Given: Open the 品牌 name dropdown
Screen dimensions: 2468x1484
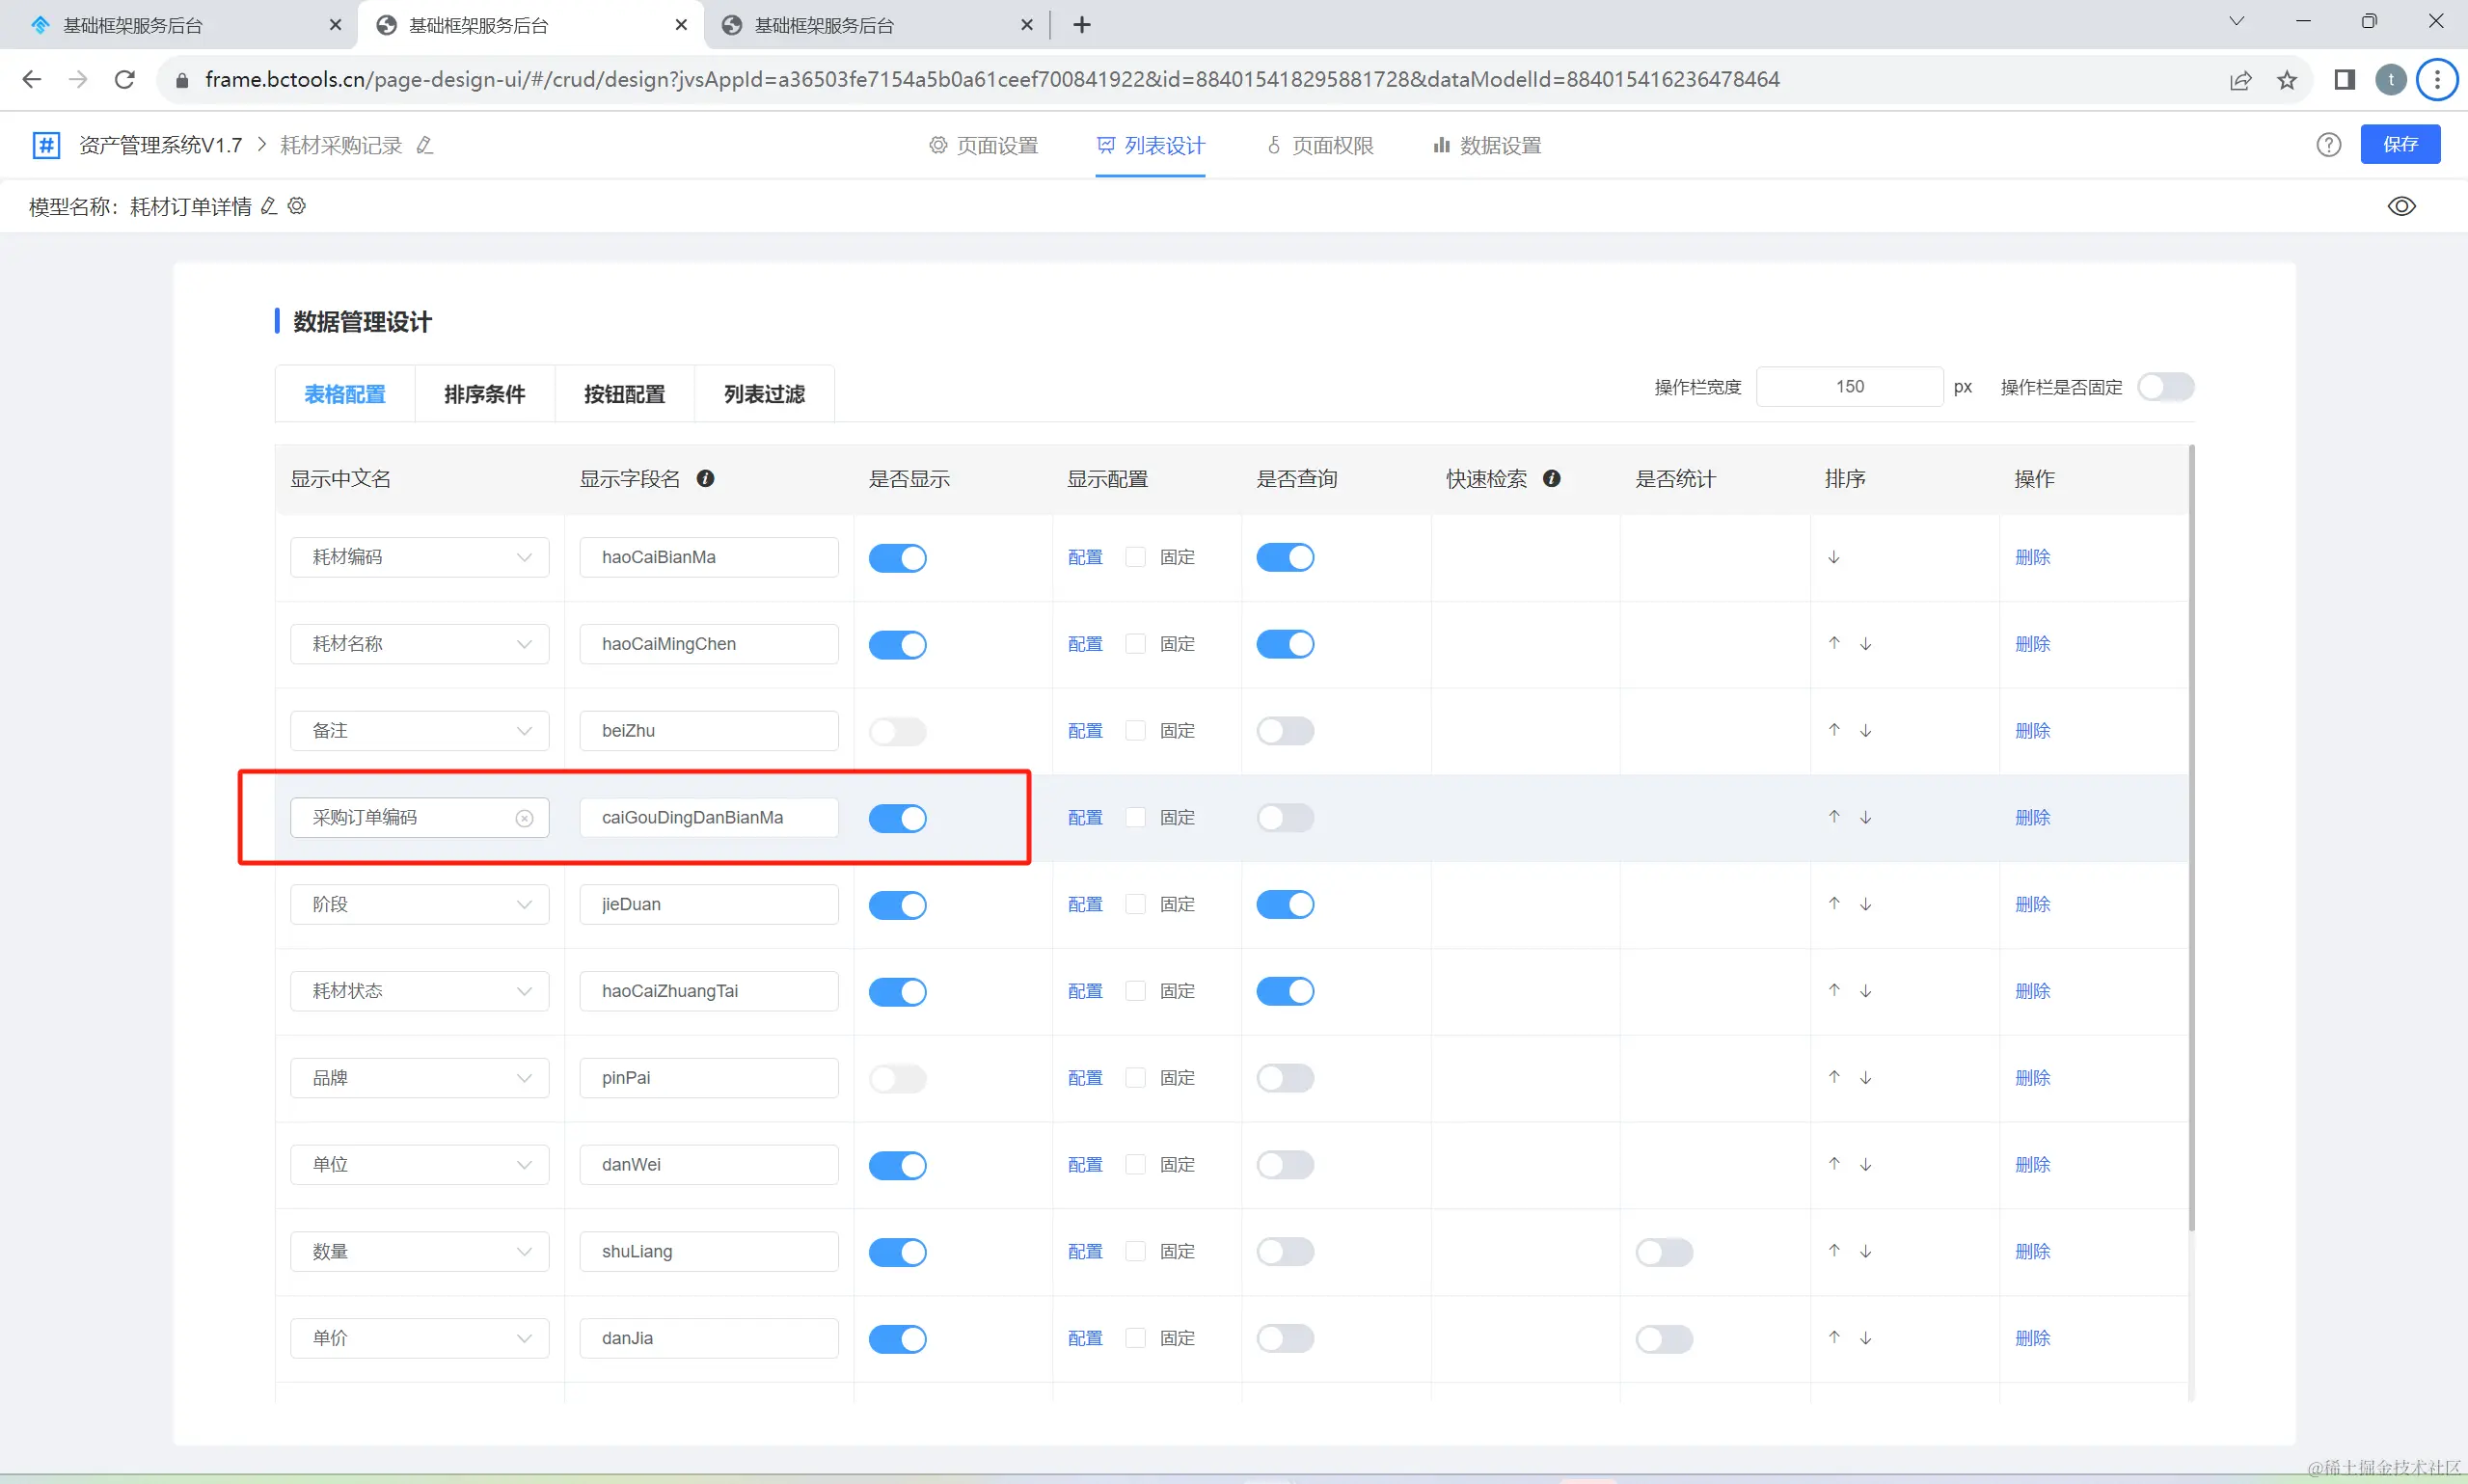Looking at the screenshot, I should tap(420, 1078).
